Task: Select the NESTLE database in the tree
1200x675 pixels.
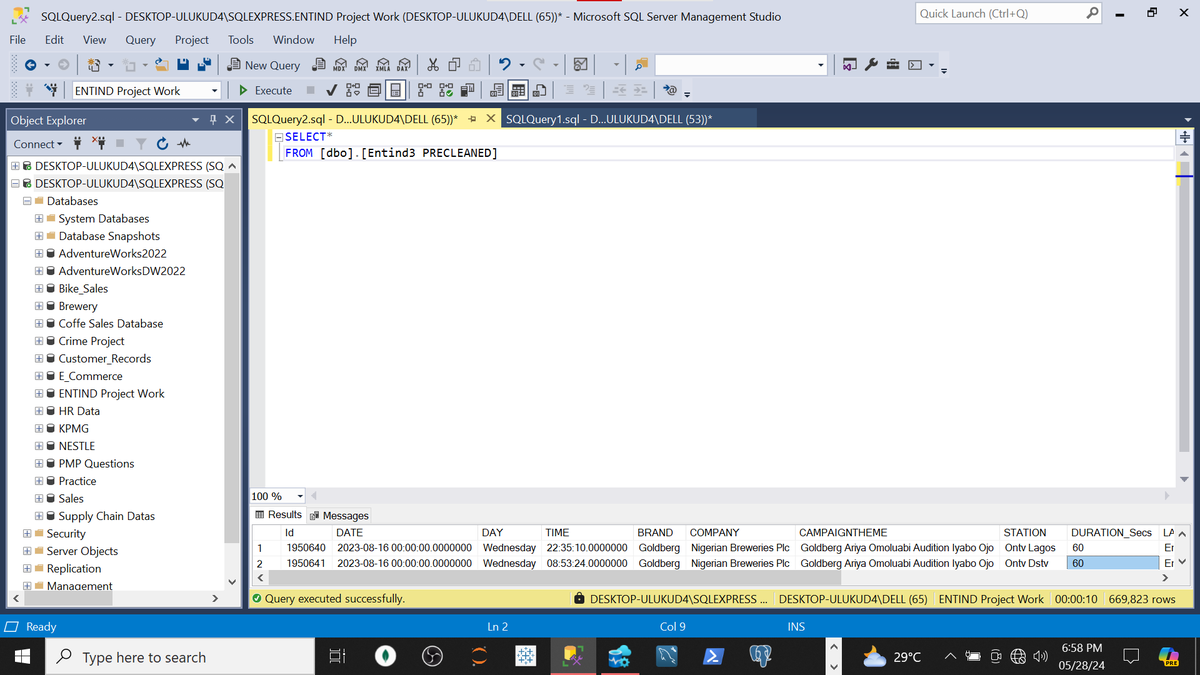Action: pyautogui.click(x=77, y=446)
